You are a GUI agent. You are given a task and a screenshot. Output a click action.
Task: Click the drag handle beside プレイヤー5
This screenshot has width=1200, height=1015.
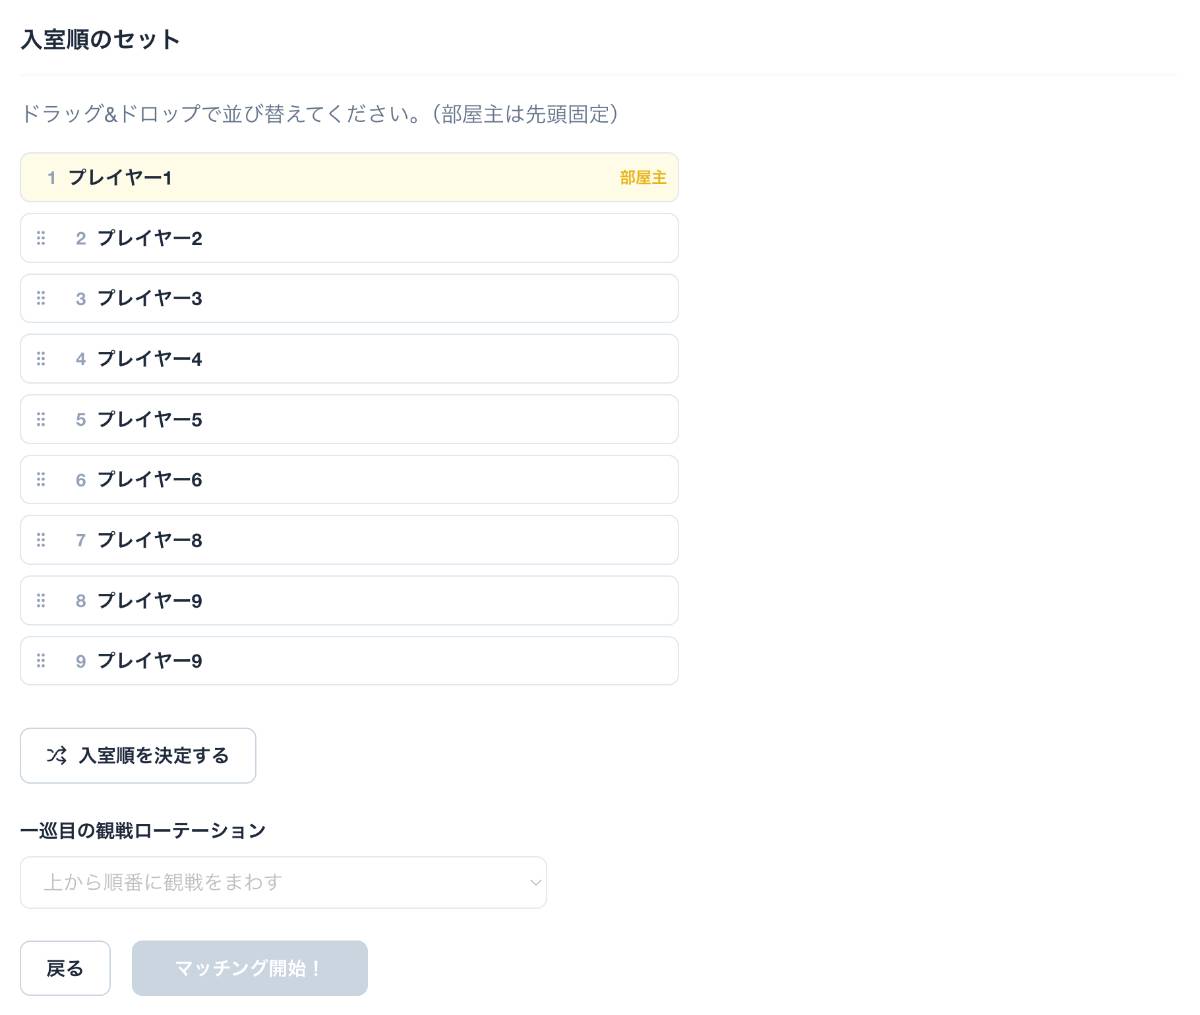point(41,419)
